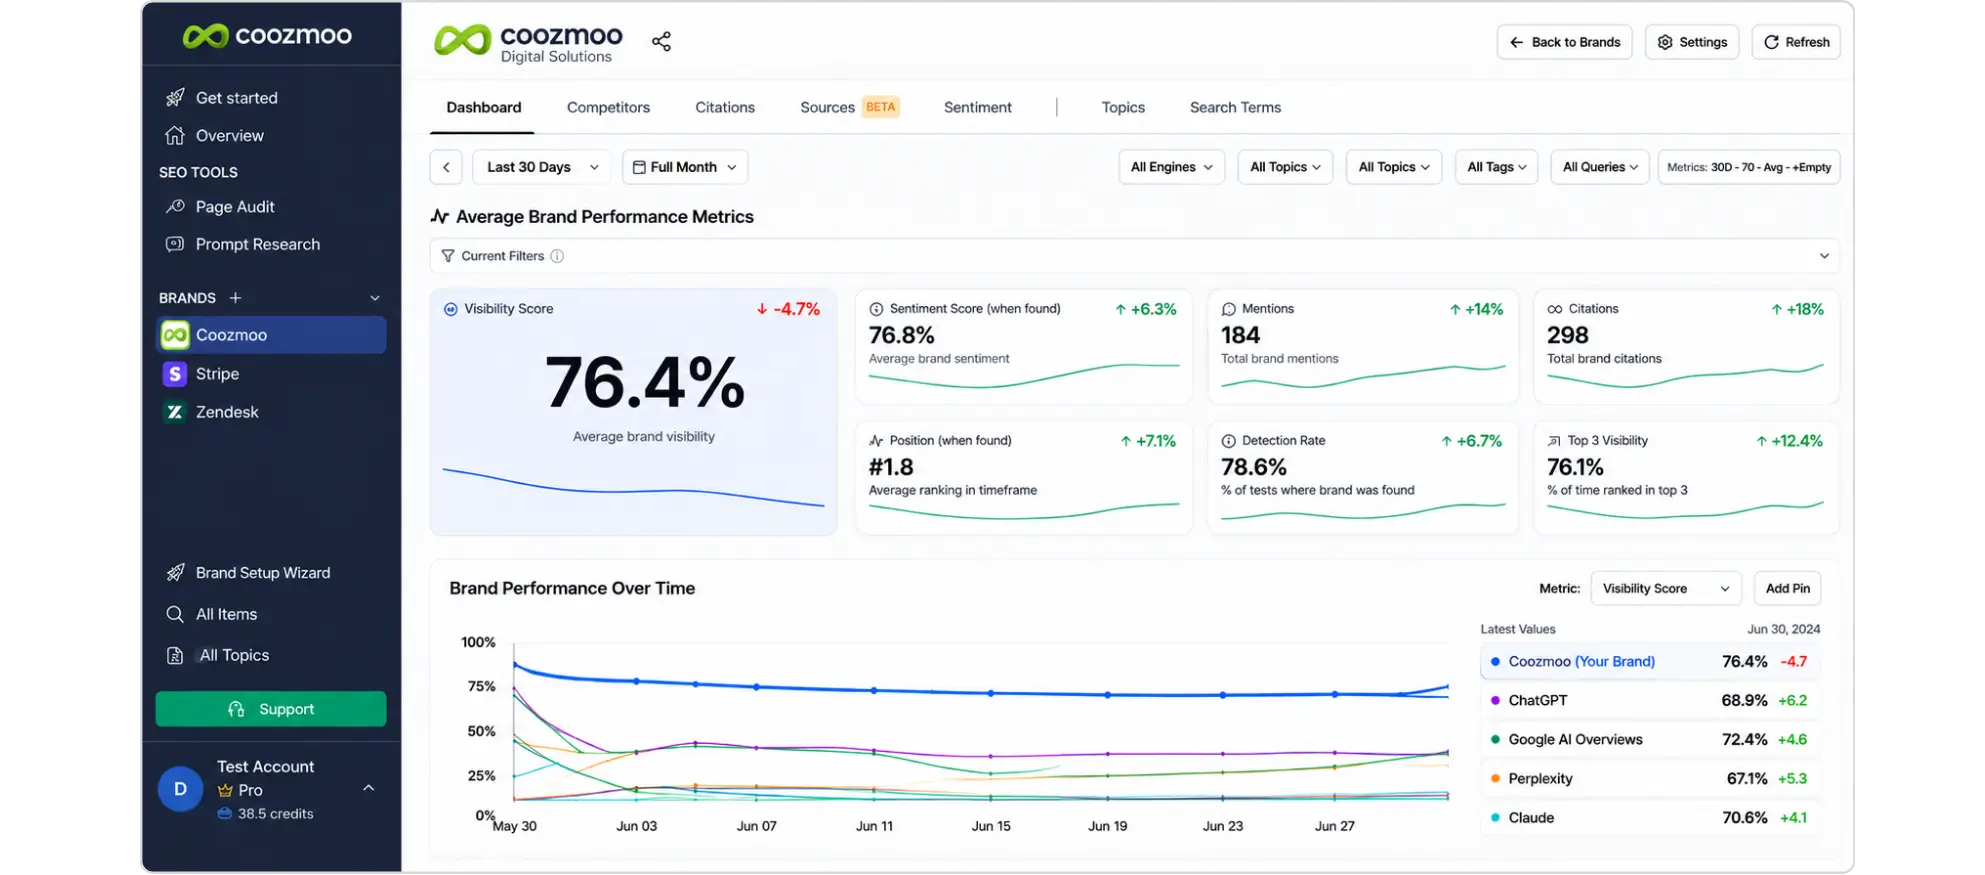Viewport: 1985px width, 875px height.
Task: Click the All Topics document icon
Action: tap(175, 655)
